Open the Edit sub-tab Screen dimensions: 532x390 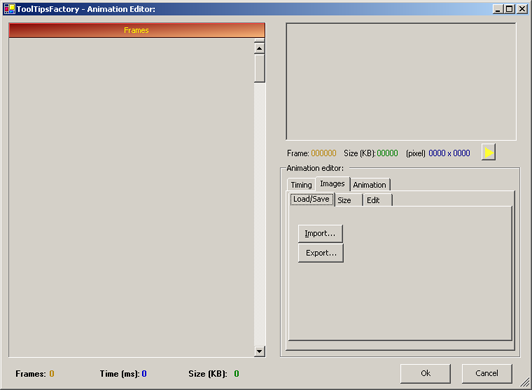377,200
